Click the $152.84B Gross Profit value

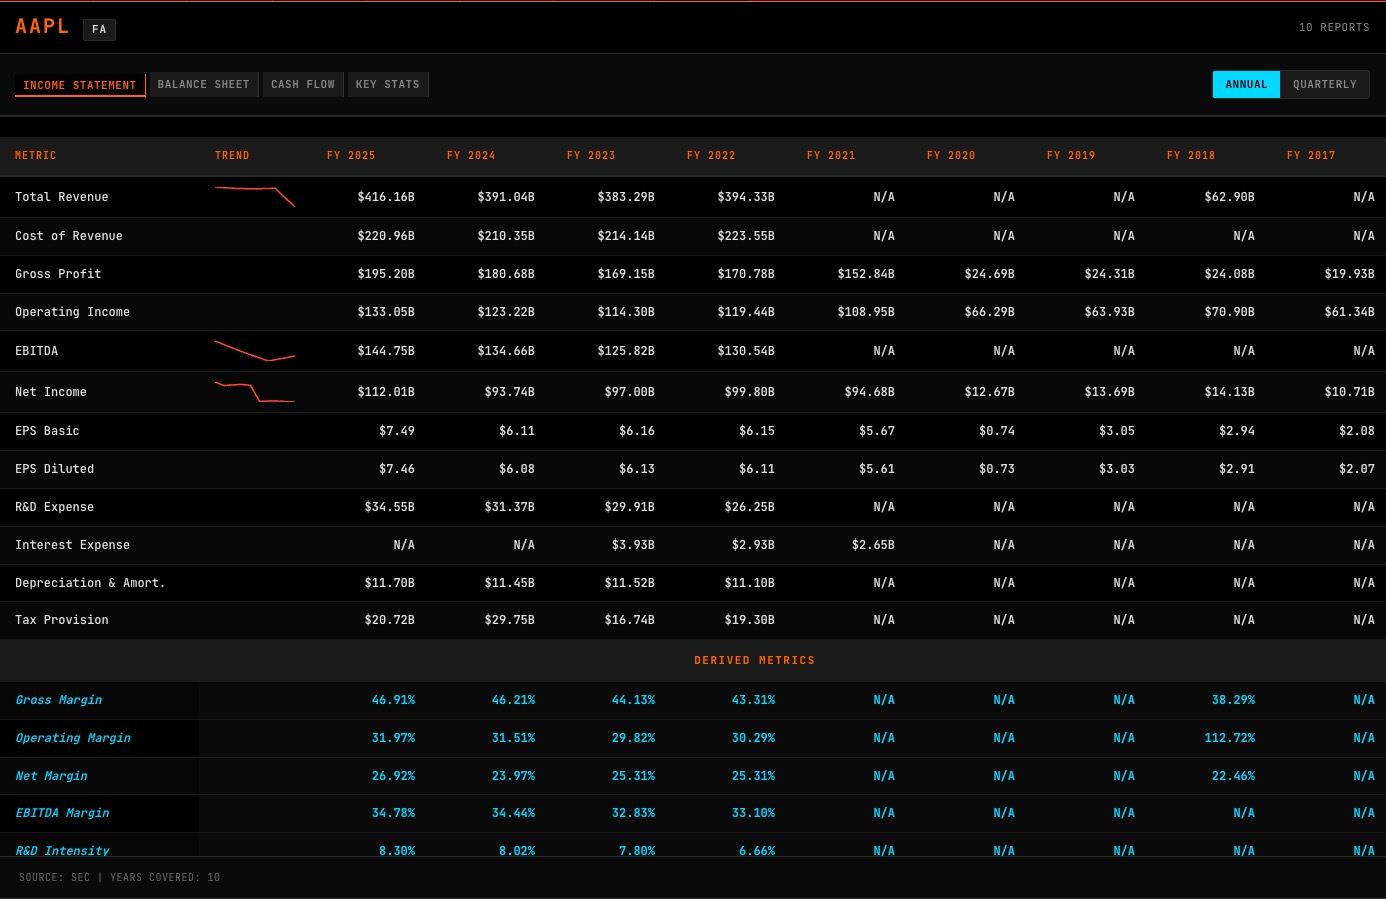pos(866,274)
